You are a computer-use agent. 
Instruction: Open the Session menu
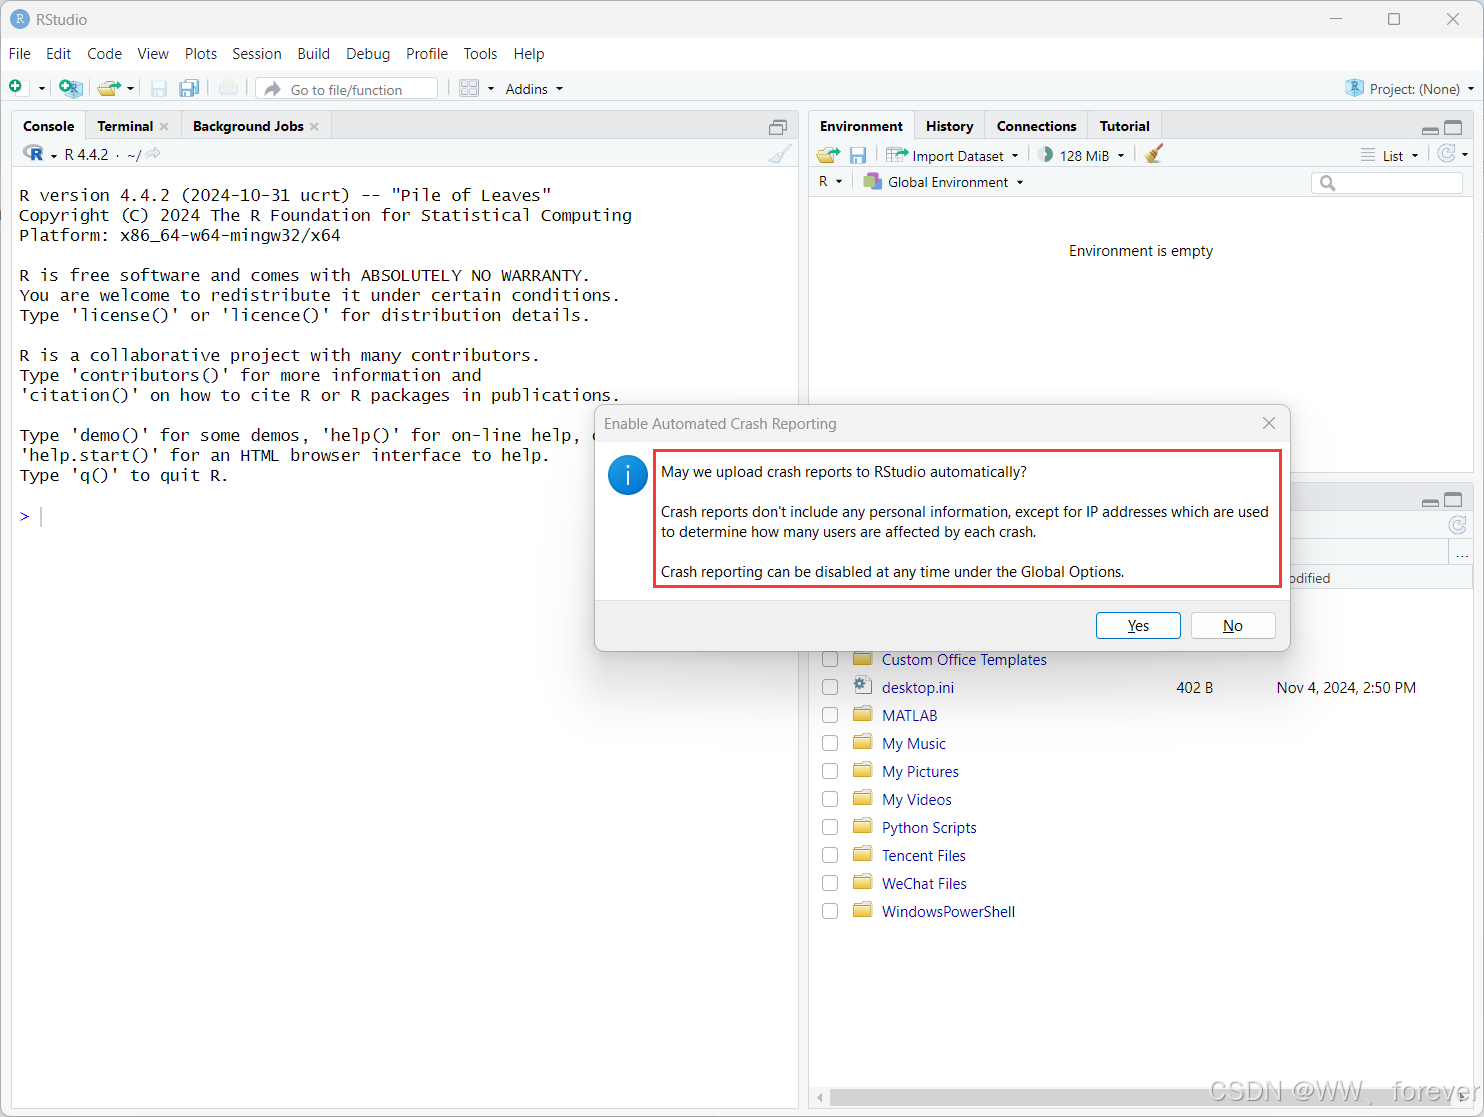click(257, 54)
